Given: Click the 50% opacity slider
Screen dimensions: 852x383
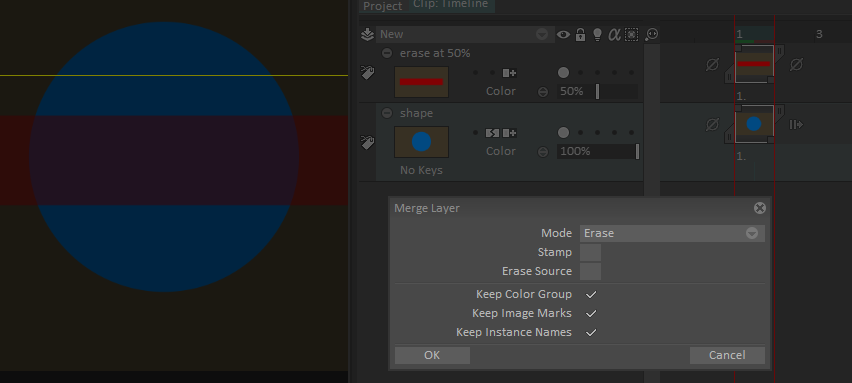Looking at the screenshot, I should coord(598,91).
